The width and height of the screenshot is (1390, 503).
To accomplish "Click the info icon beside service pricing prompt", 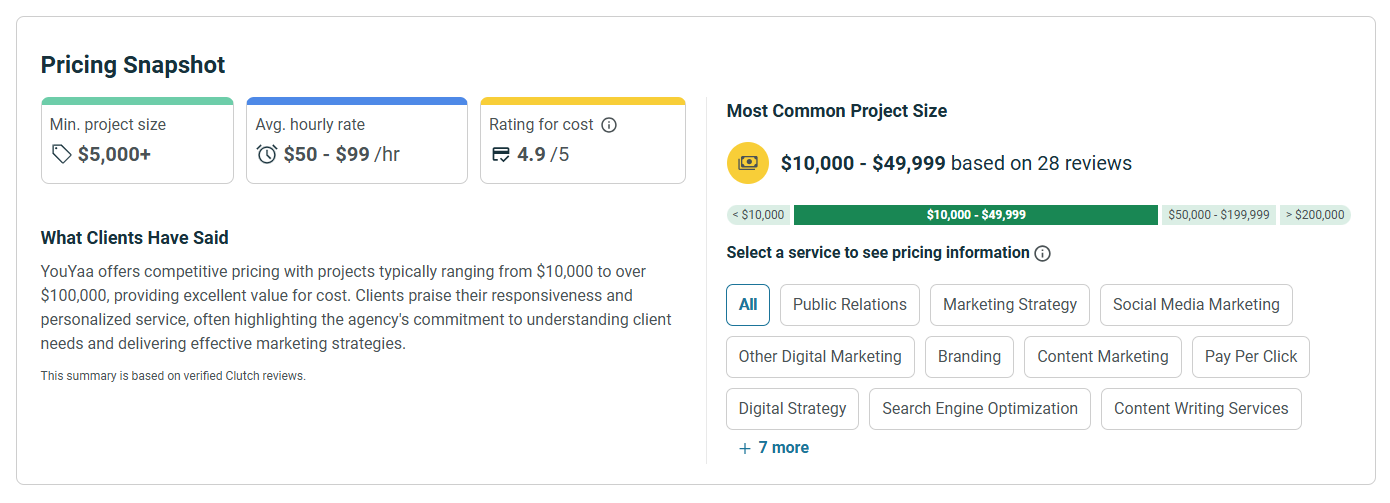I will tap(1042, 253).
